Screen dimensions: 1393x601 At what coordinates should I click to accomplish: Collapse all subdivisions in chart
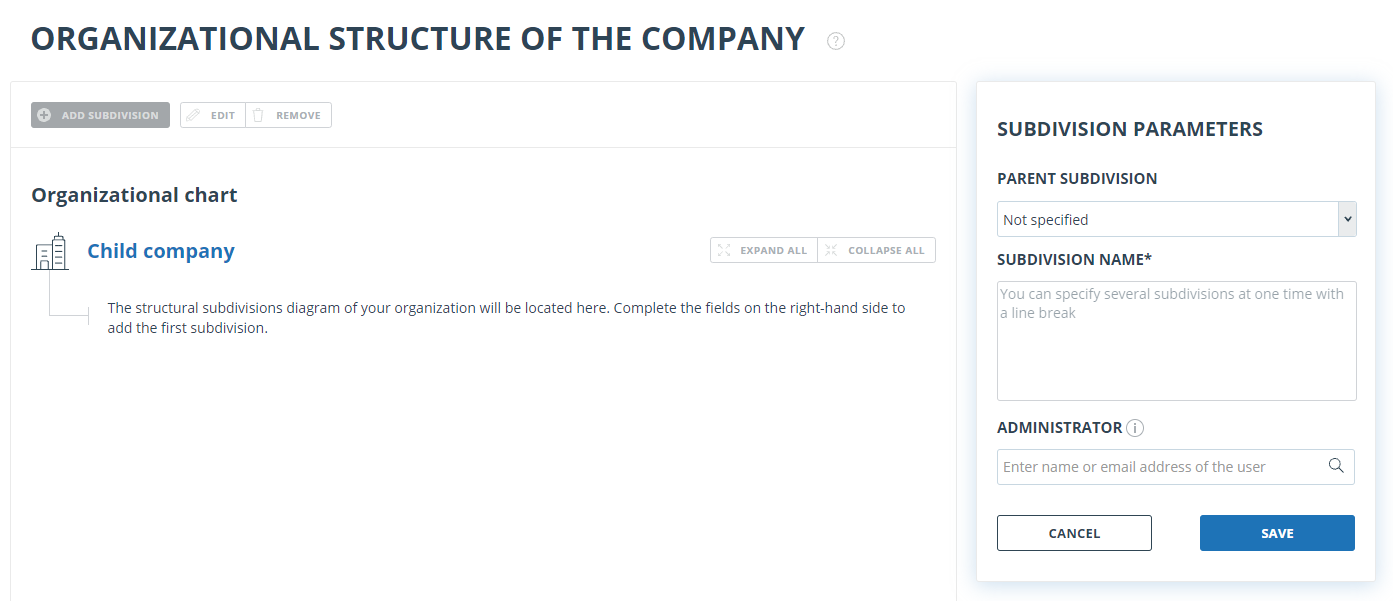877,250
